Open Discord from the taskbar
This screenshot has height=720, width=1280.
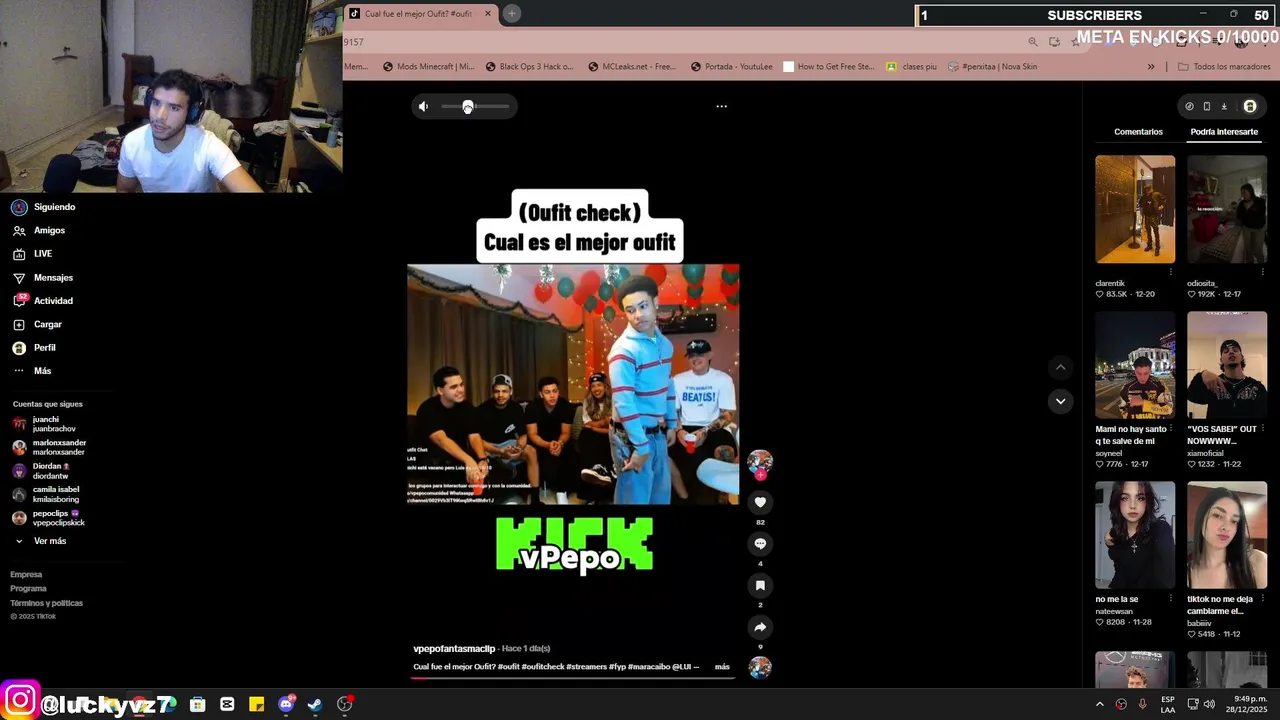(x=286, y=704)
